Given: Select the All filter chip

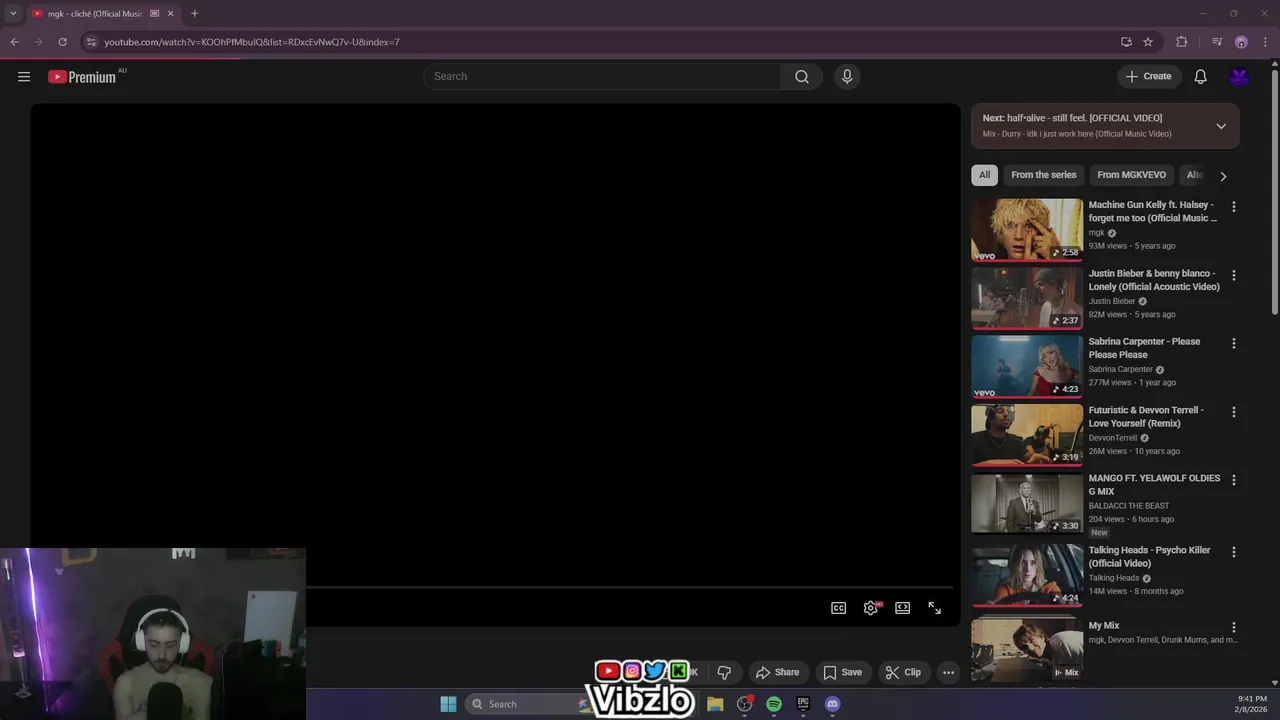Looking at the screenshot, I should [984, 175].
